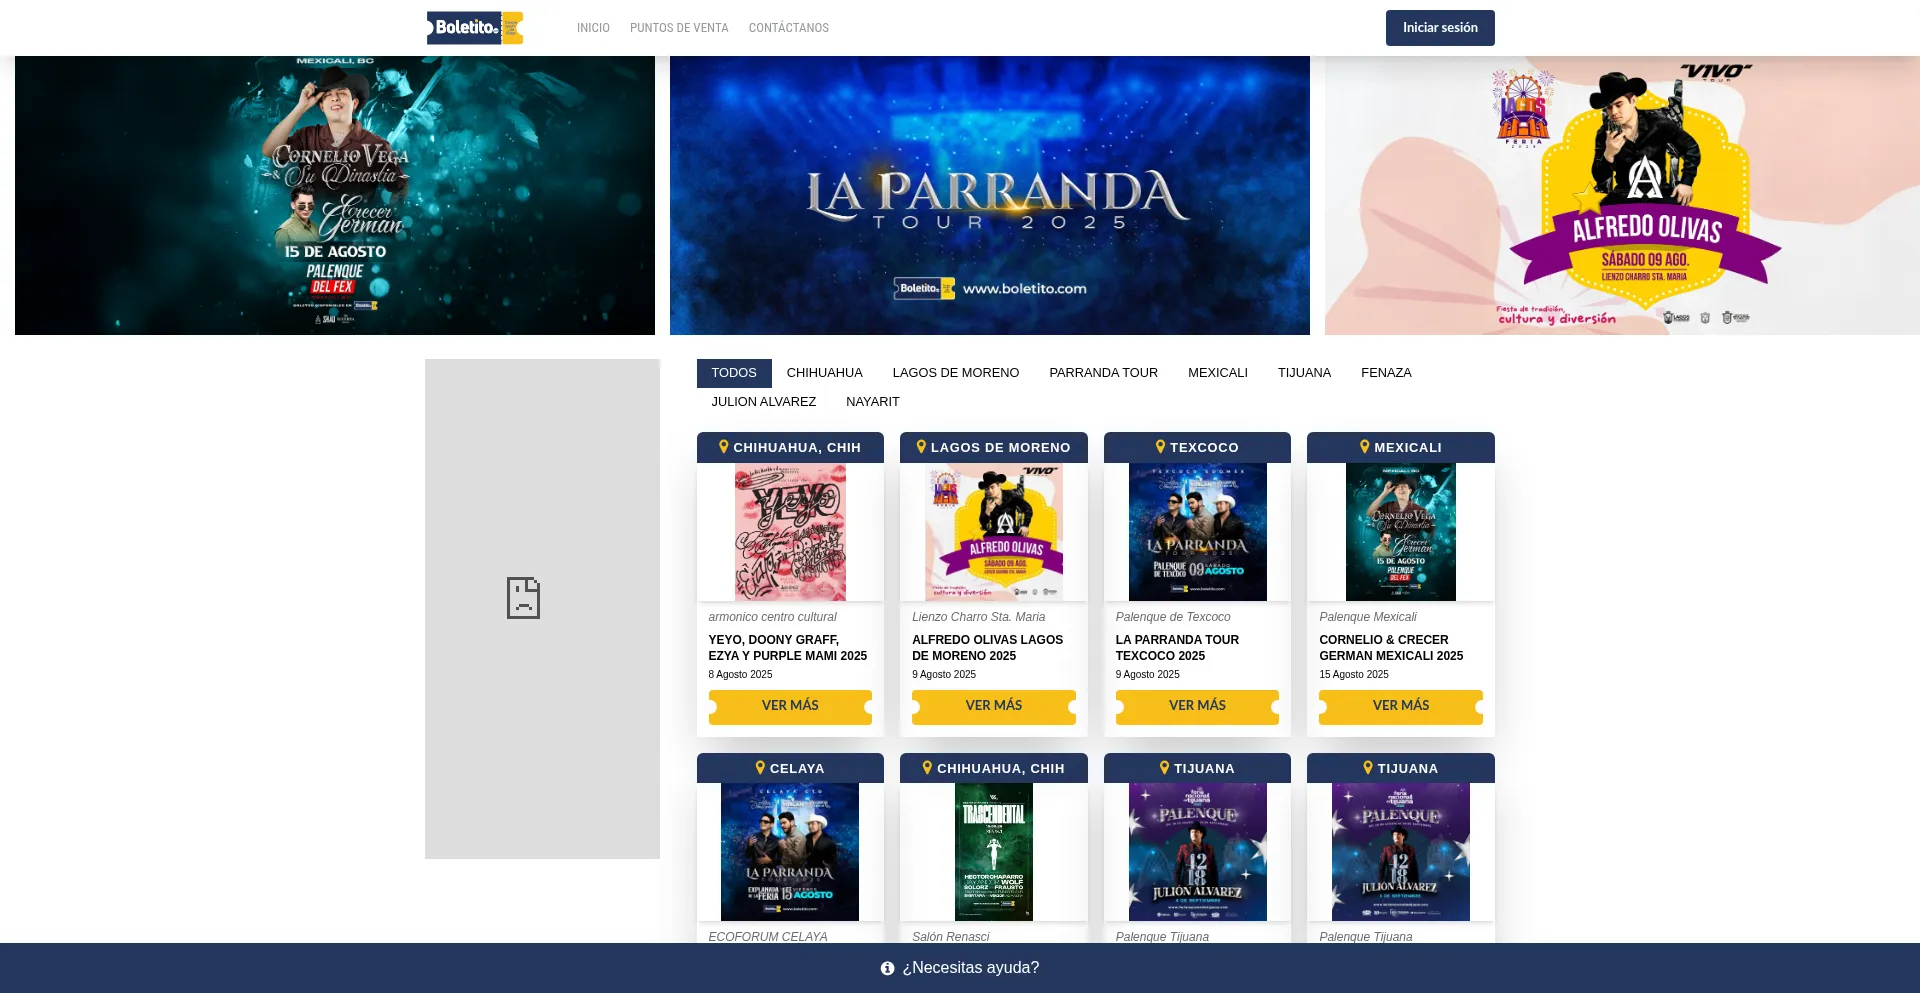
Task: Open the Alfredo Olivas card poster thumbnail
Action: pos(994,532)
